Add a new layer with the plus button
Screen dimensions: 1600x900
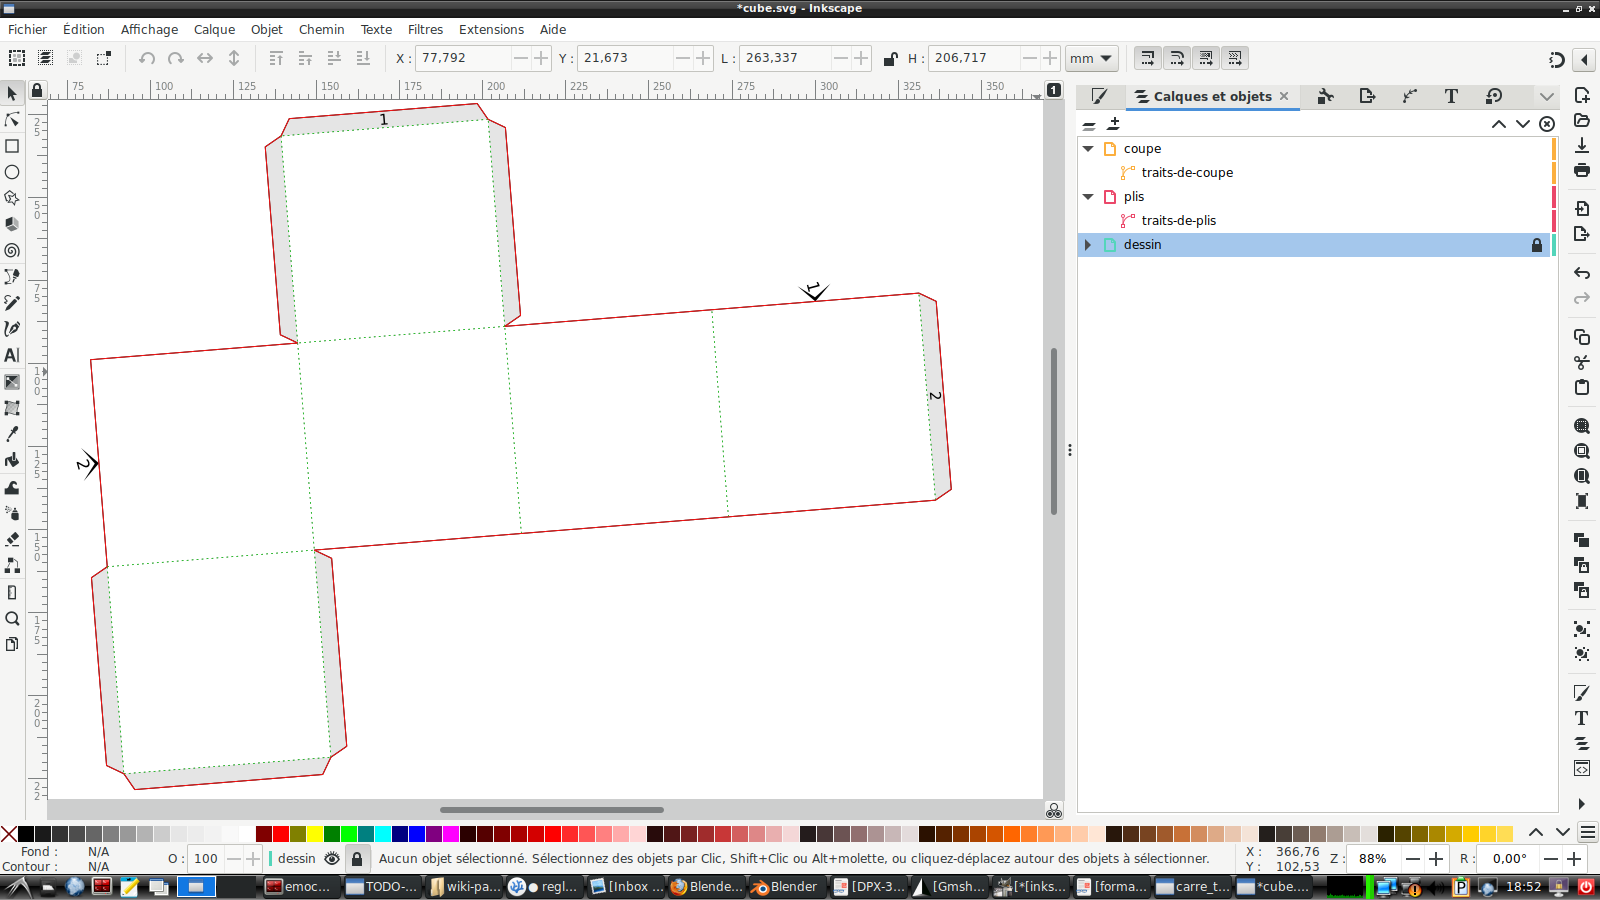(1114, 123)
